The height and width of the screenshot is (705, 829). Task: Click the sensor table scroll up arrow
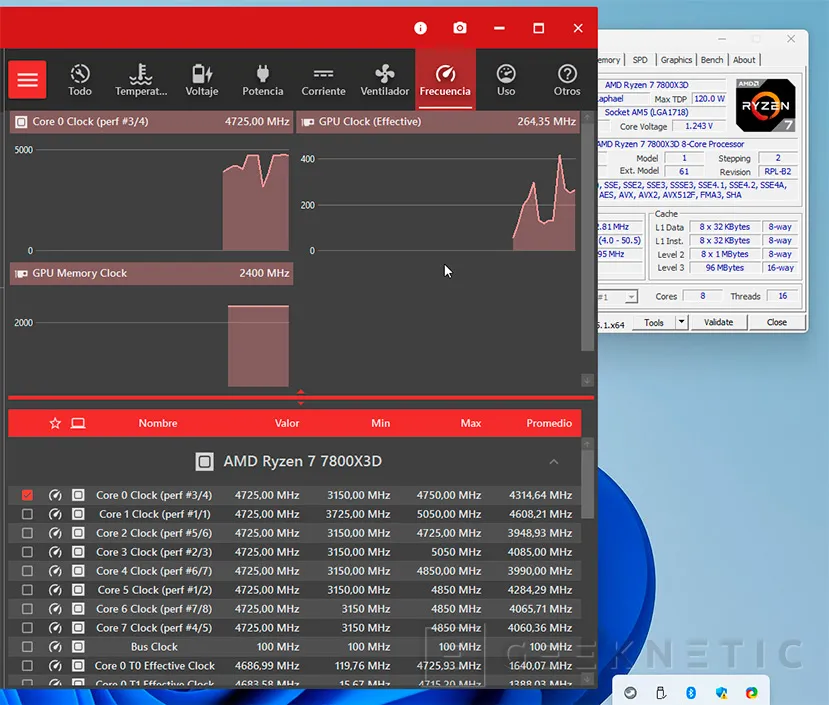point(587,444)
